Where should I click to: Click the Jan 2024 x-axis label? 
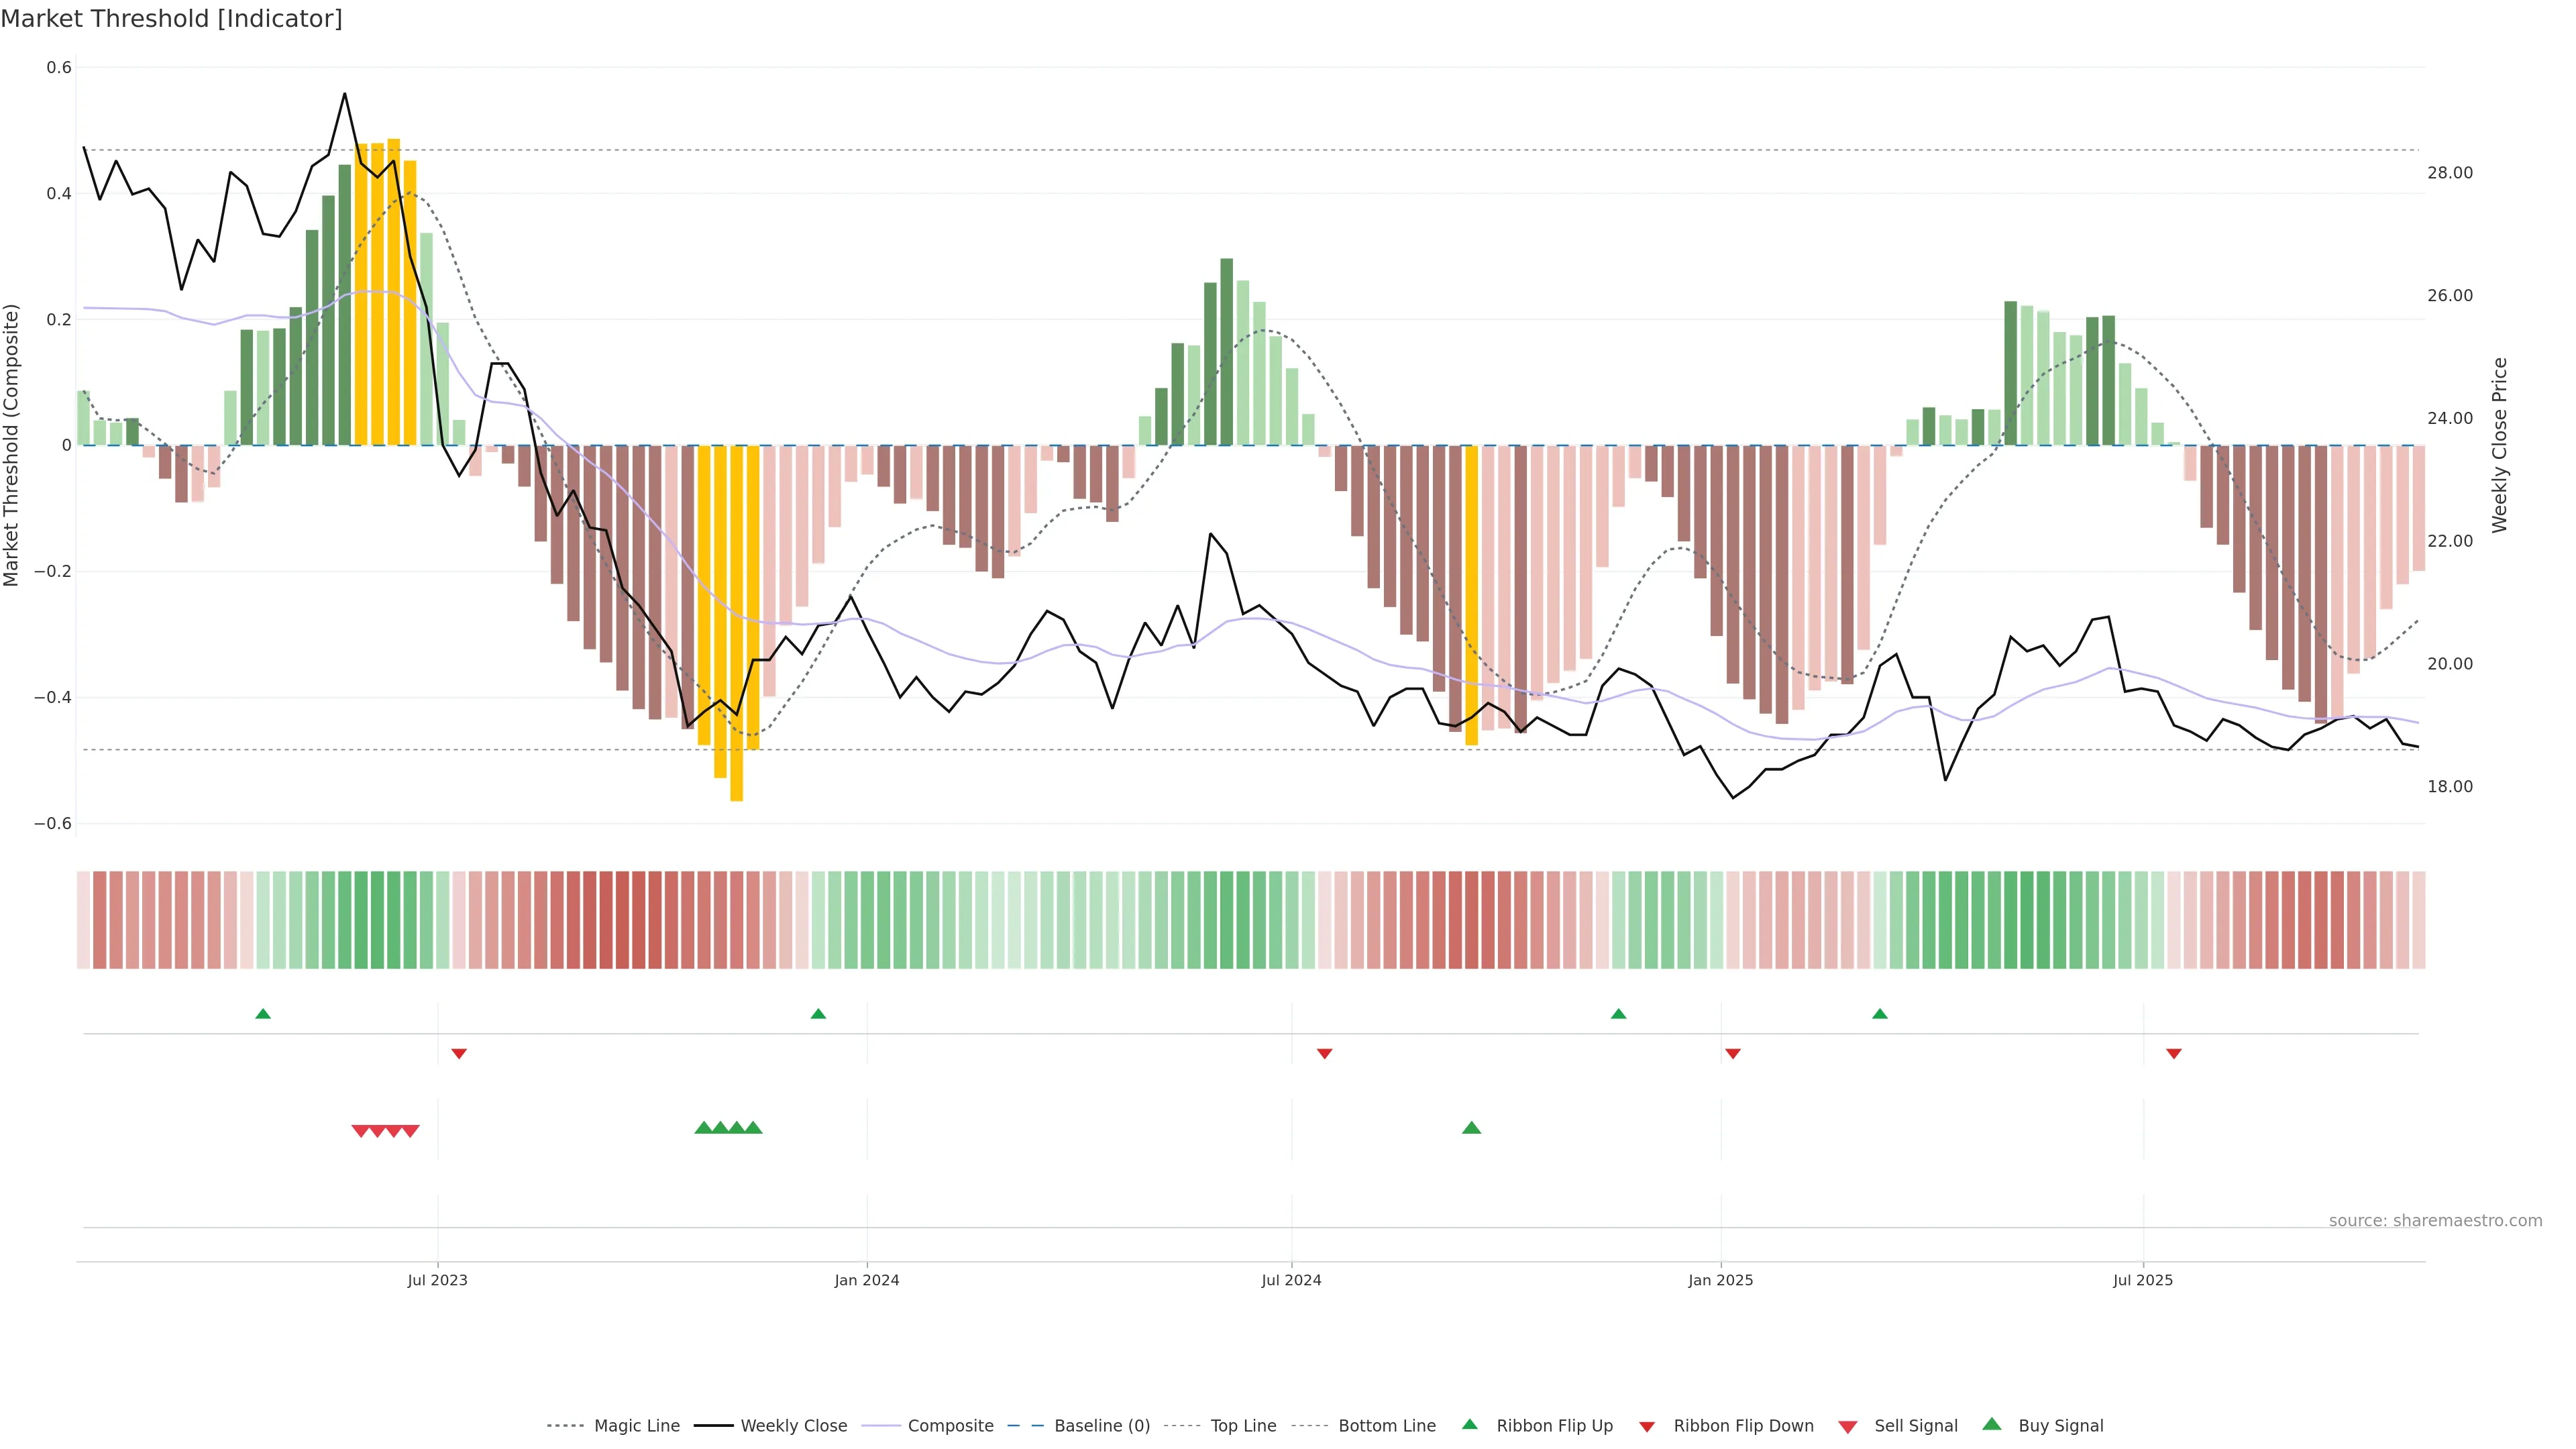pyautogui.click(x=867, y=1280)
